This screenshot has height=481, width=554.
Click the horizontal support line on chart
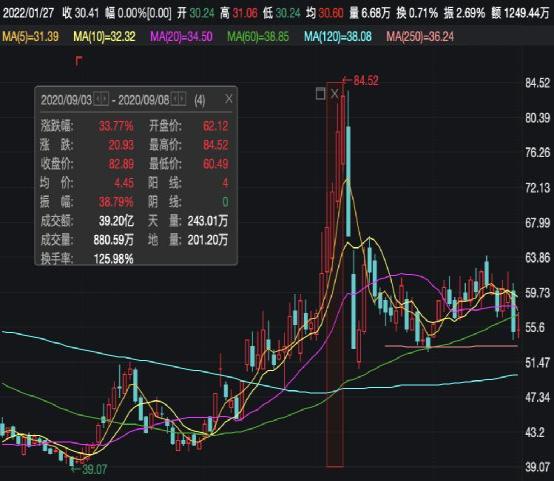[x=451, y=346]
